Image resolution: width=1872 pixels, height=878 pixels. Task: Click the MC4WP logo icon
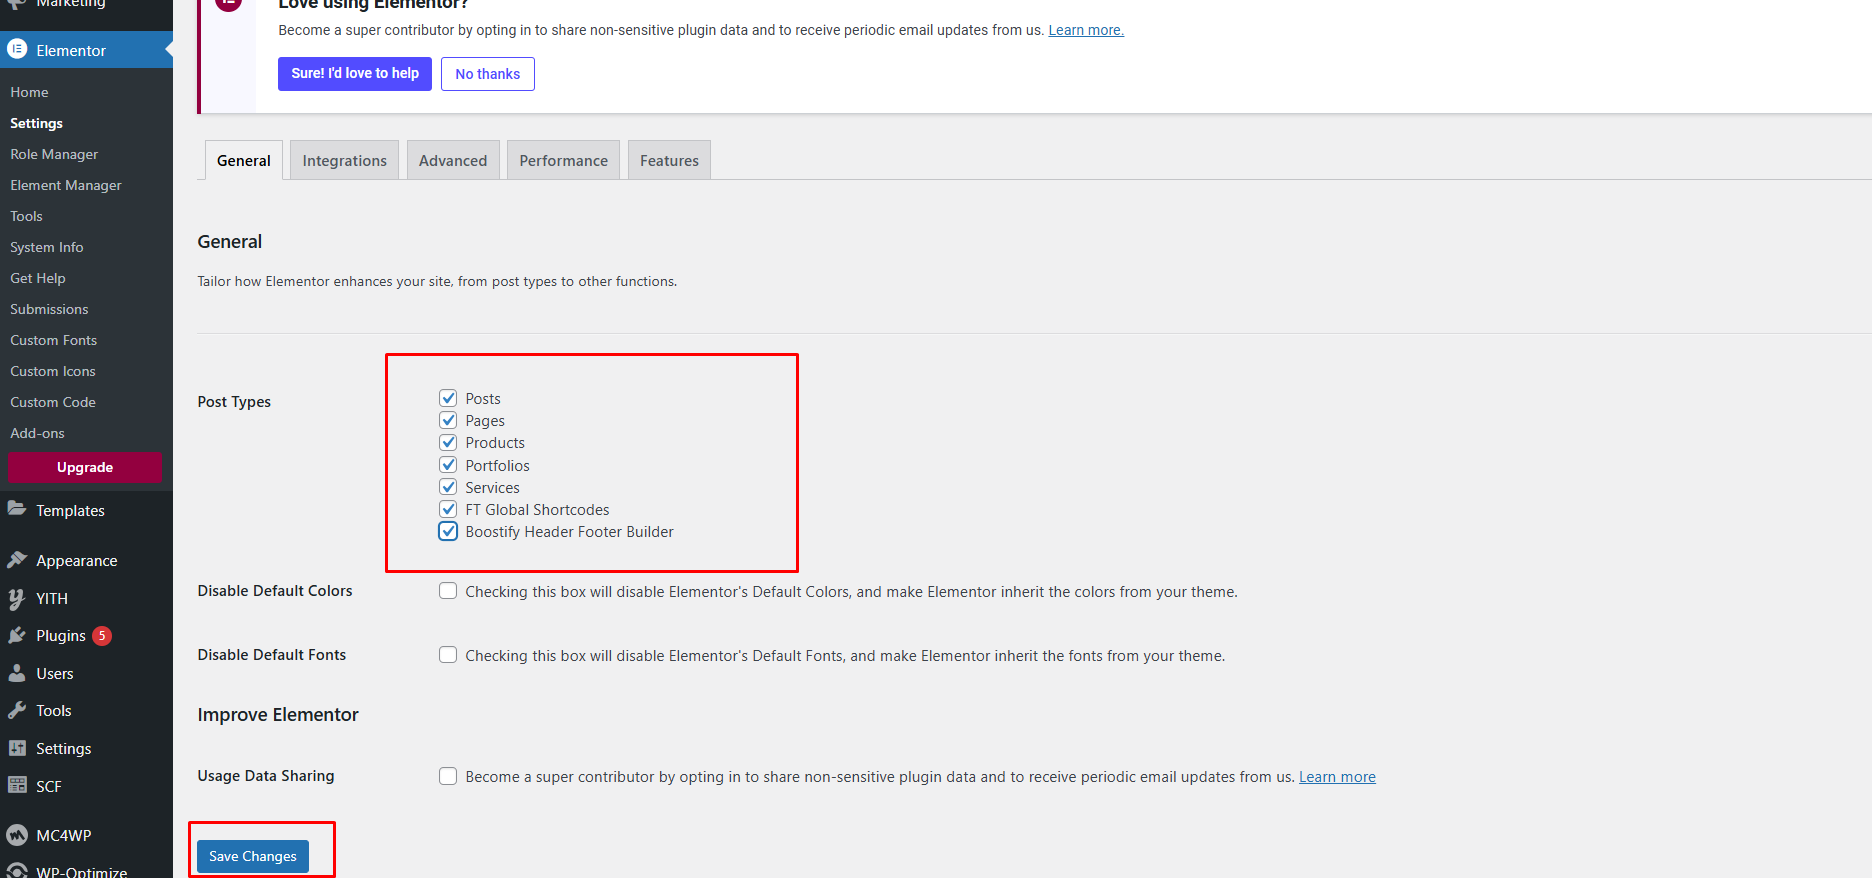click(17, 835)
